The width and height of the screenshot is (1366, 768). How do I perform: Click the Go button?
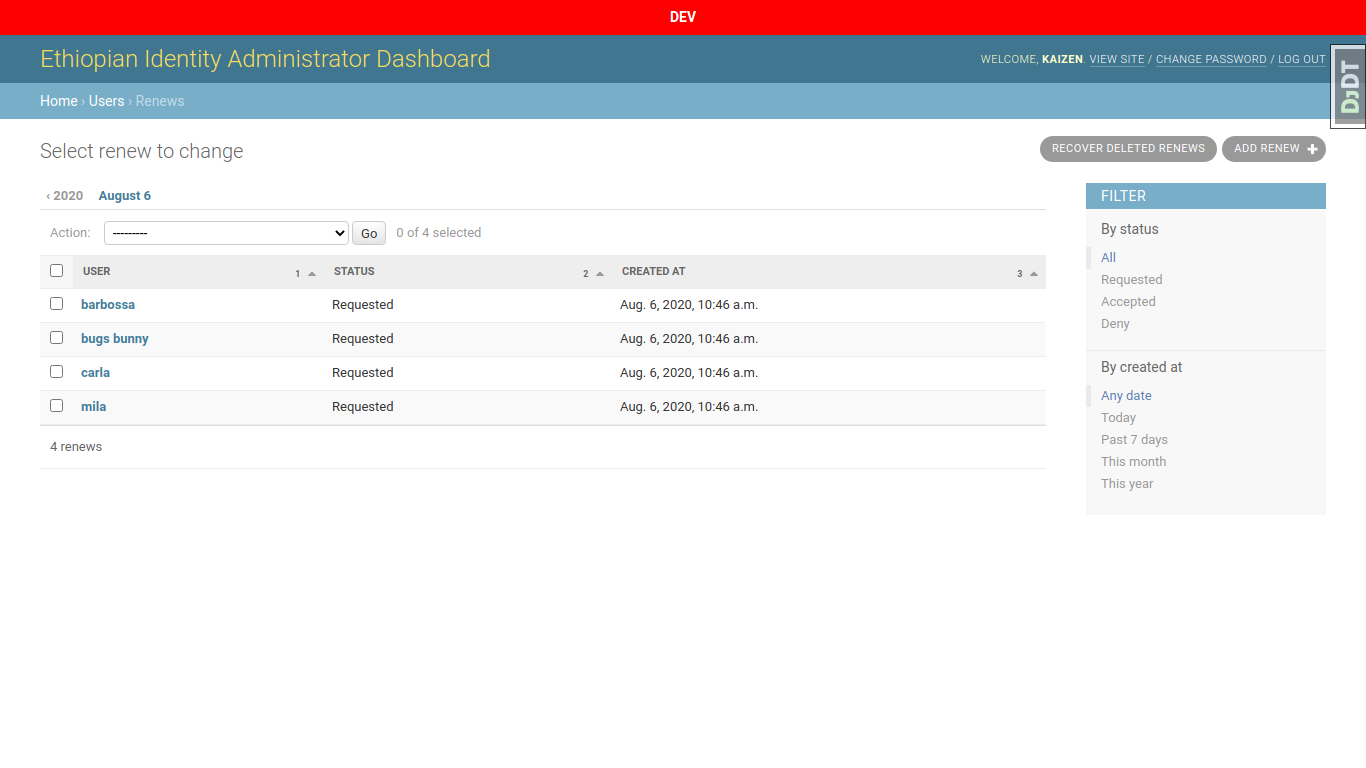369,233
